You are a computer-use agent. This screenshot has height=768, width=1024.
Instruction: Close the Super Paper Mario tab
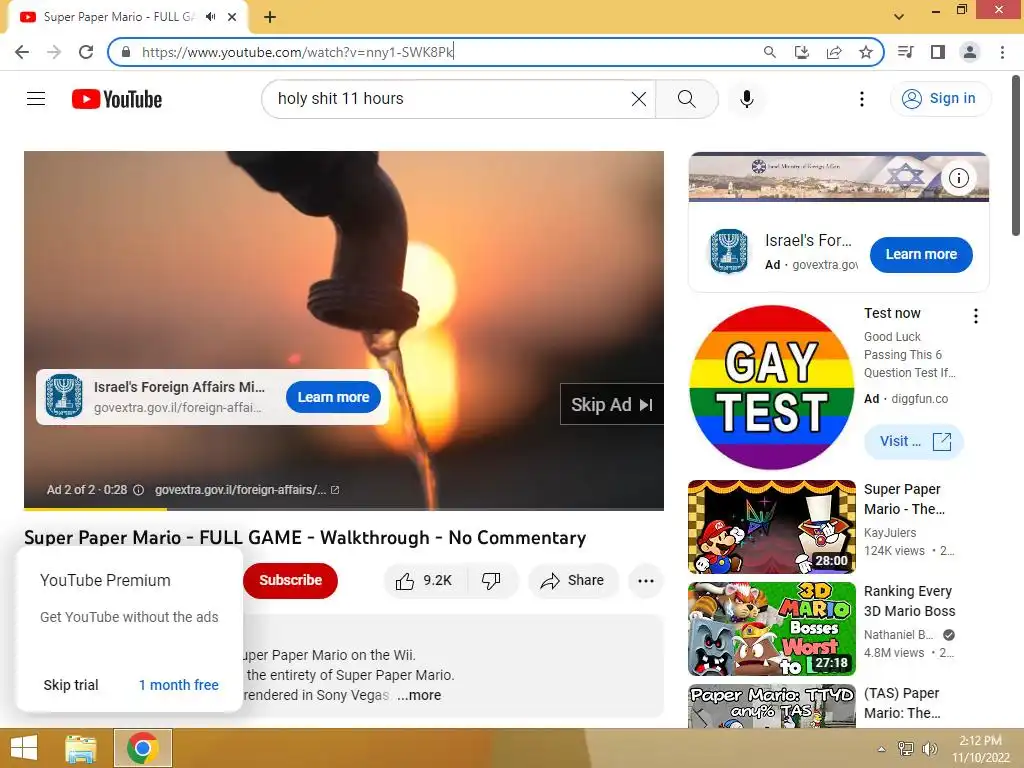(232, 17)
